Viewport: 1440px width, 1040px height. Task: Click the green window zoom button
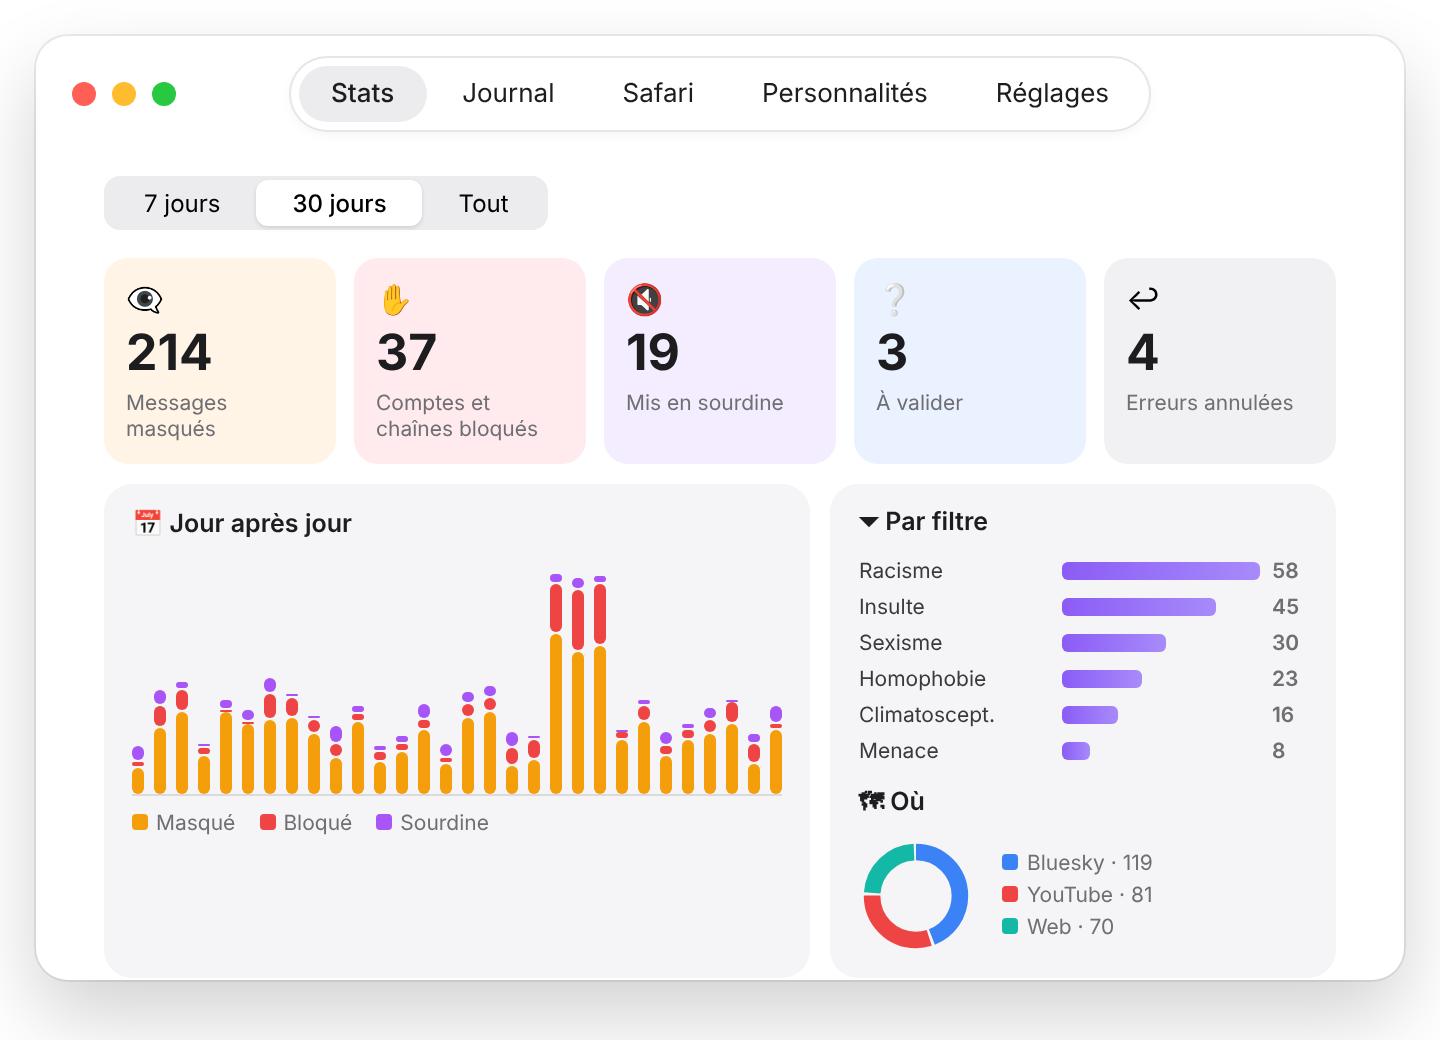tap(164, 94)
